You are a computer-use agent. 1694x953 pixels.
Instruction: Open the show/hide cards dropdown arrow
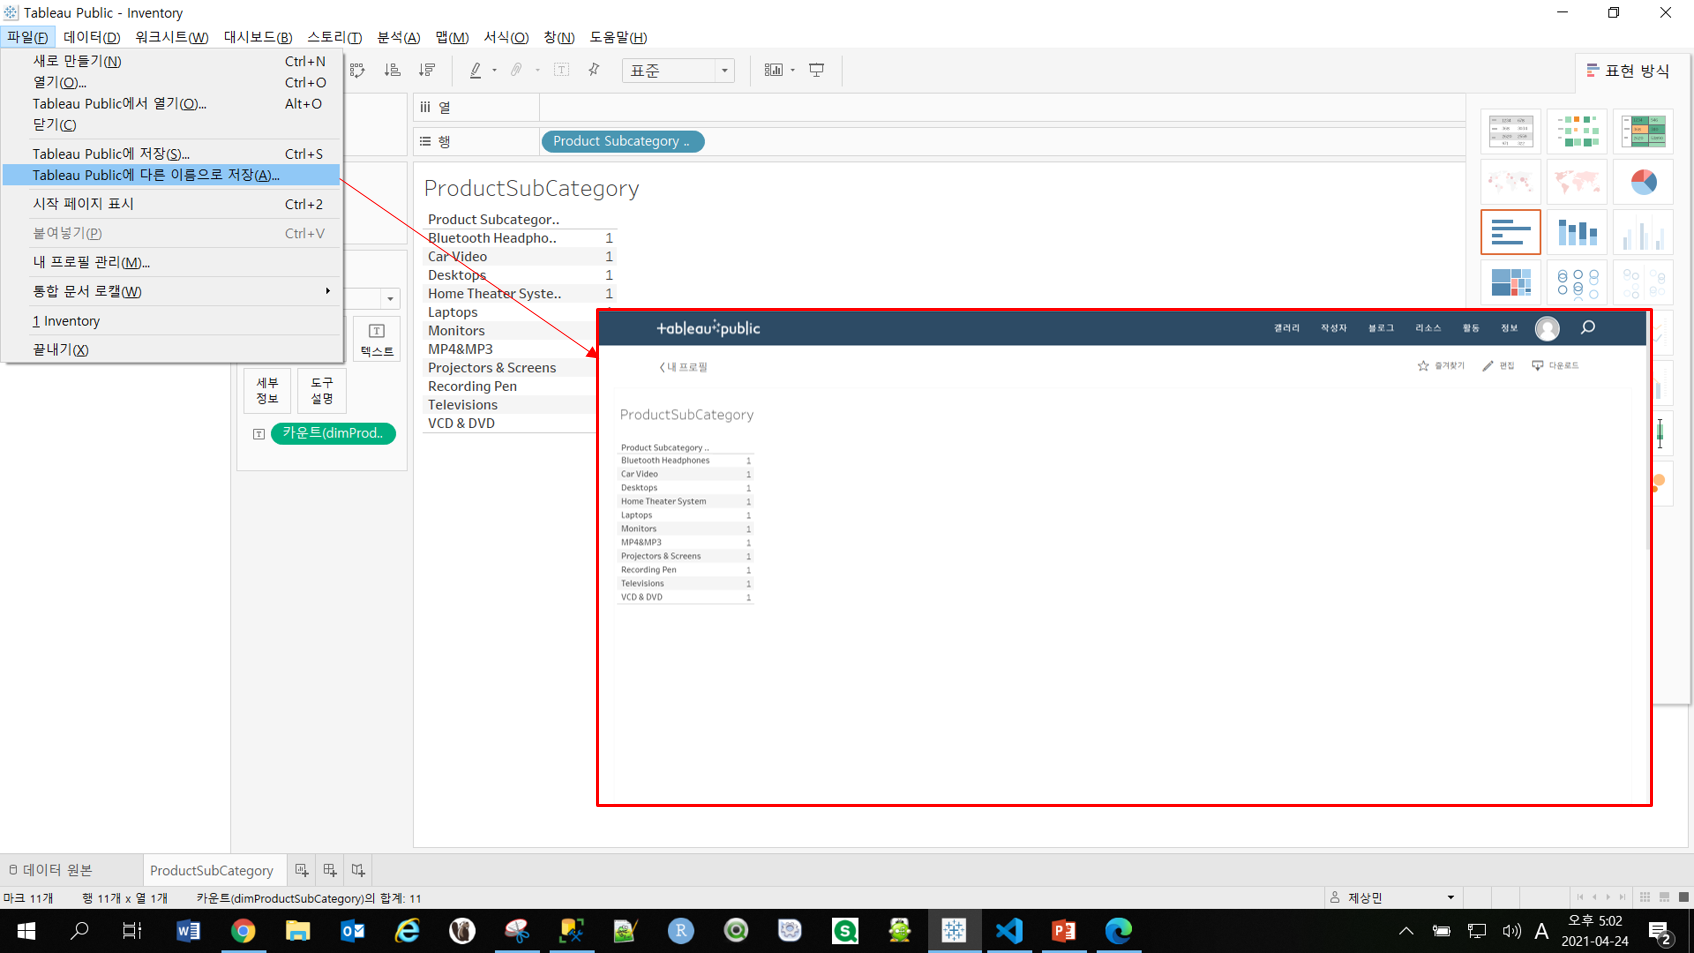[793, 70]
